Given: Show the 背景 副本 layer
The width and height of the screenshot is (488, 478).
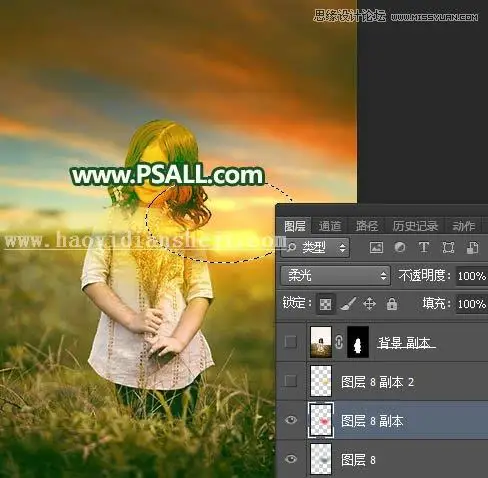Looking at the screenshot, I should pyautogui.click(x=291, y=342).
